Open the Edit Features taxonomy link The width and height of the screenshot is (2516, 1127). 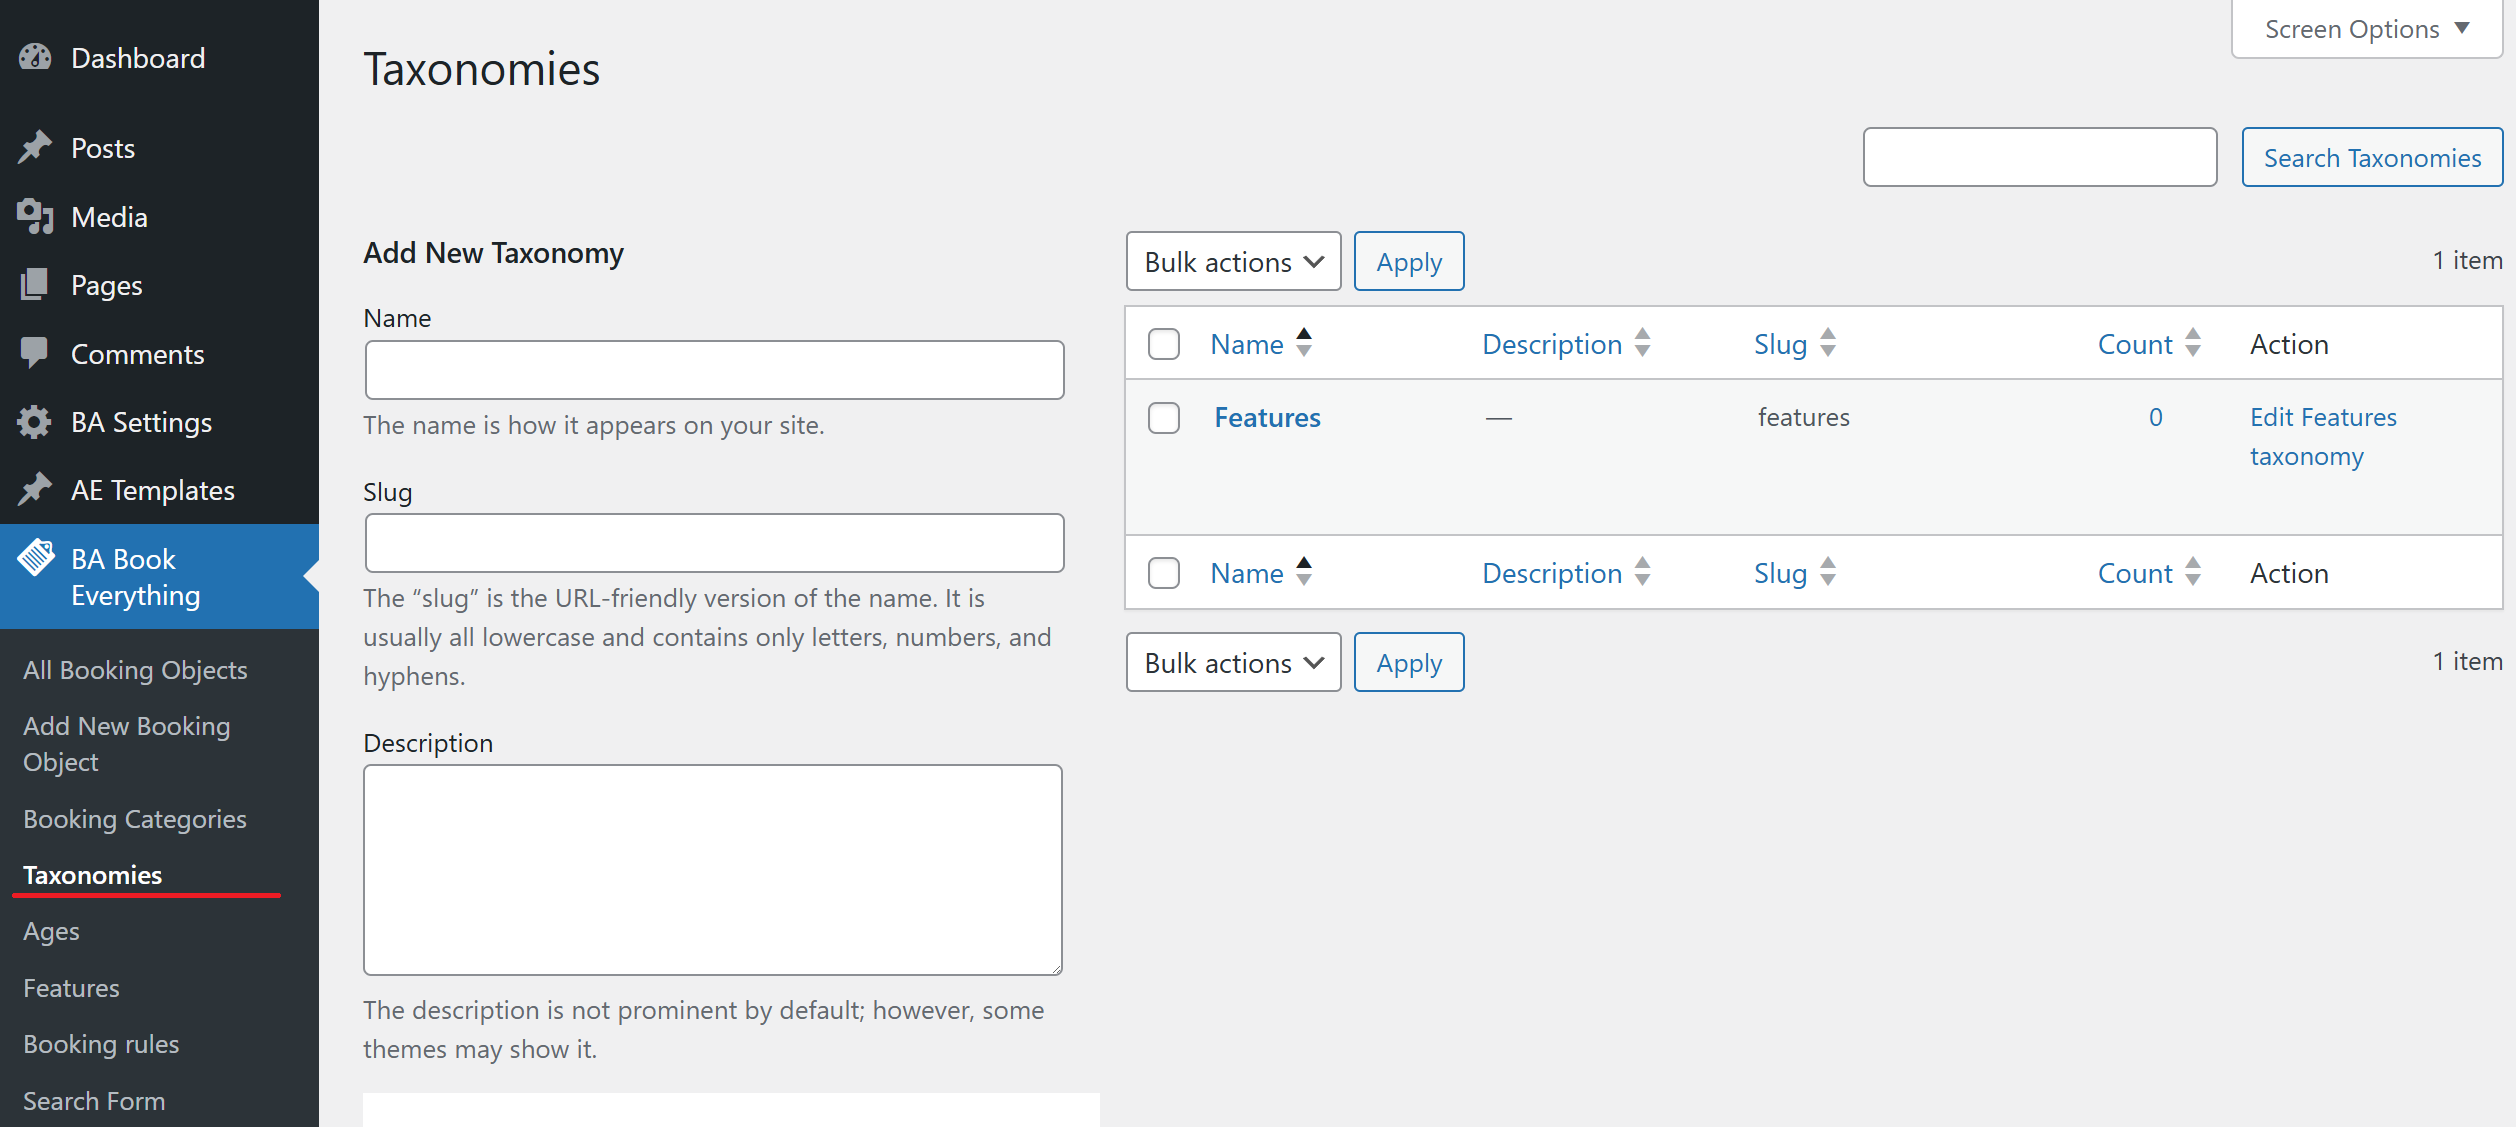pos(2322,436)
